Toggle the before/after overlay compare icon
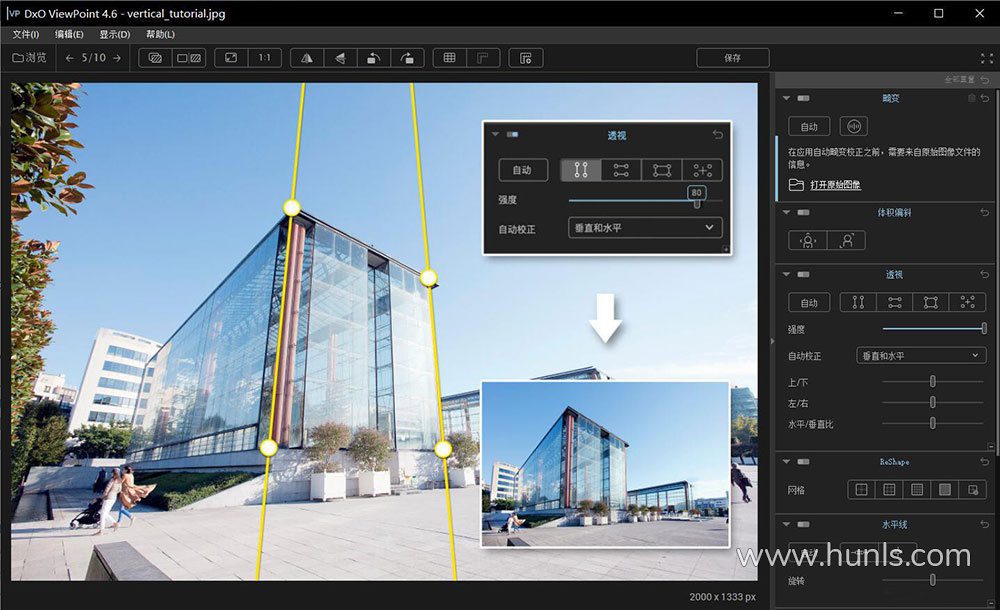Image resolution: width=1000 pixels, height=610 pixels. (x=155, y=58)
